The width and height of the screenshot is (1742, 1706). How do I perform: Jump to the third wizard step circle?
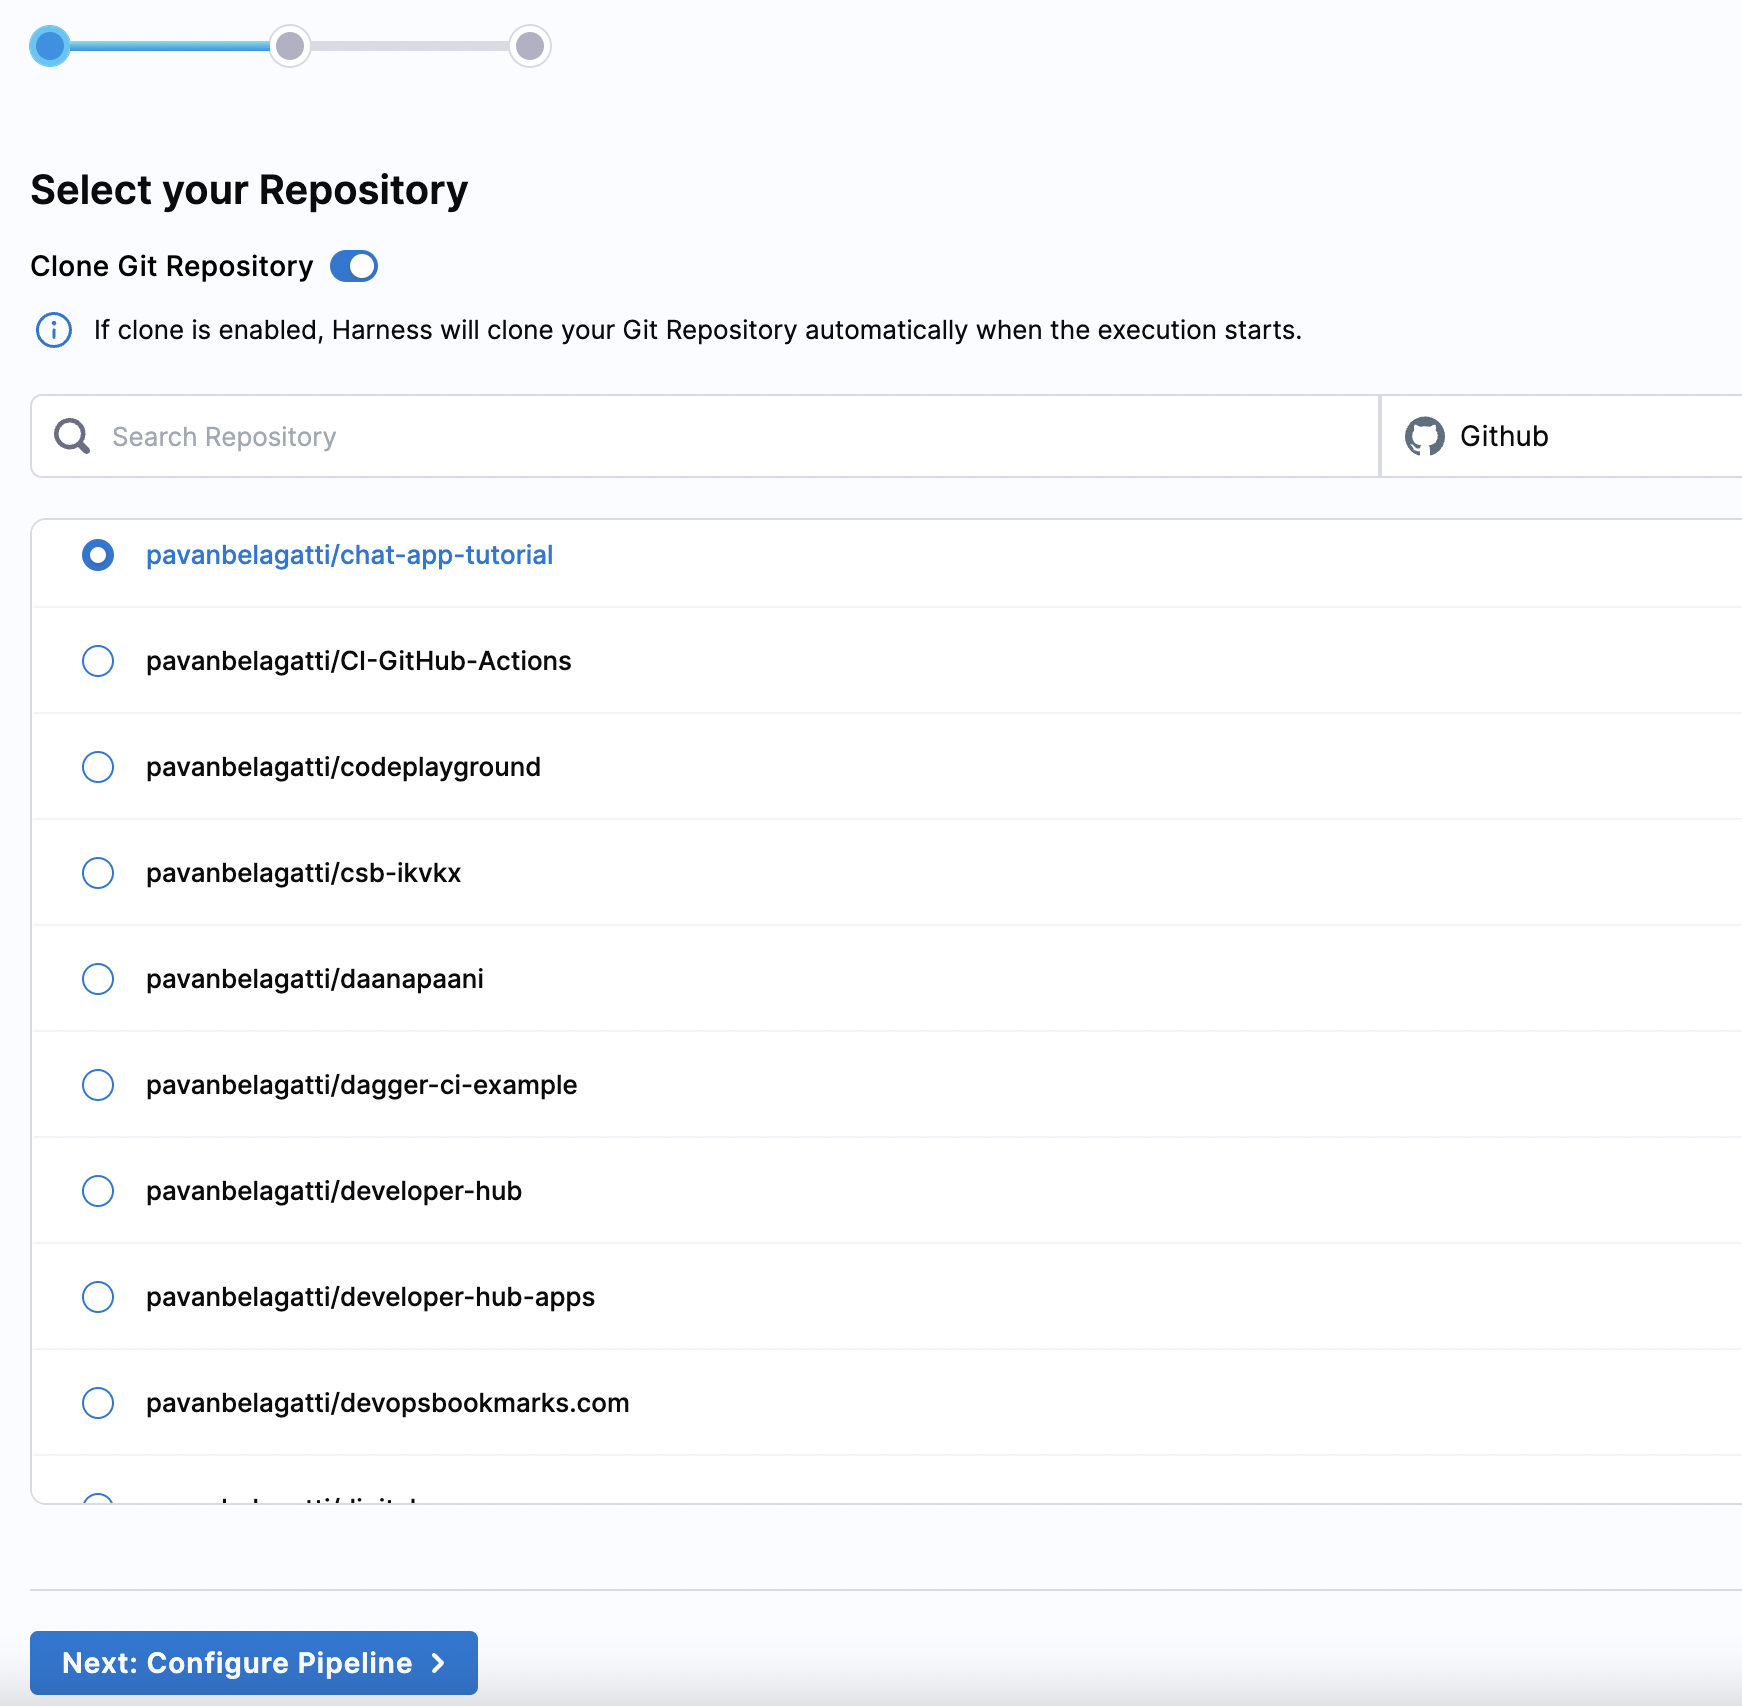(x=530, y=46)
